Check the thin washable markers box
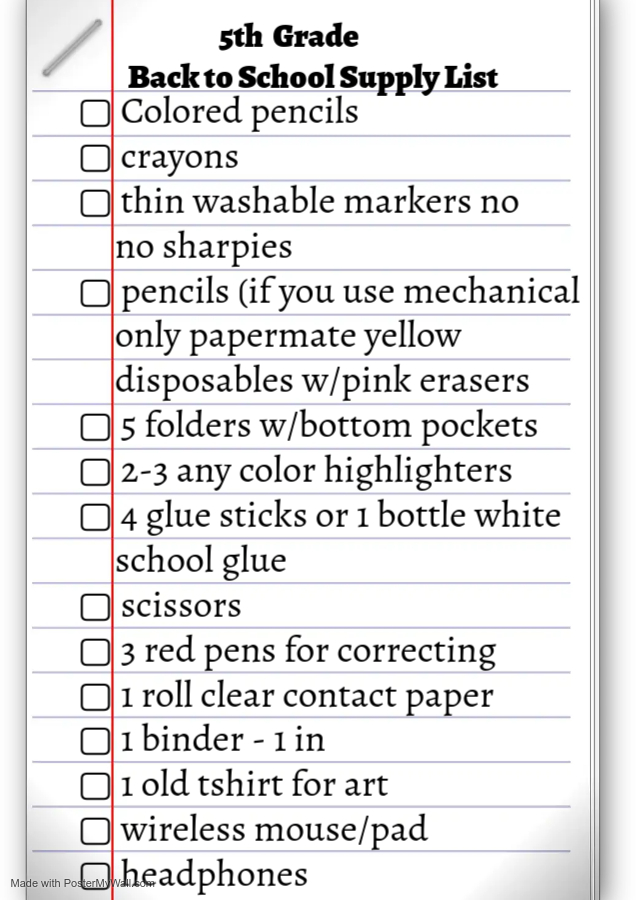Viewport: 636px width, 900px height. point(95,203)
